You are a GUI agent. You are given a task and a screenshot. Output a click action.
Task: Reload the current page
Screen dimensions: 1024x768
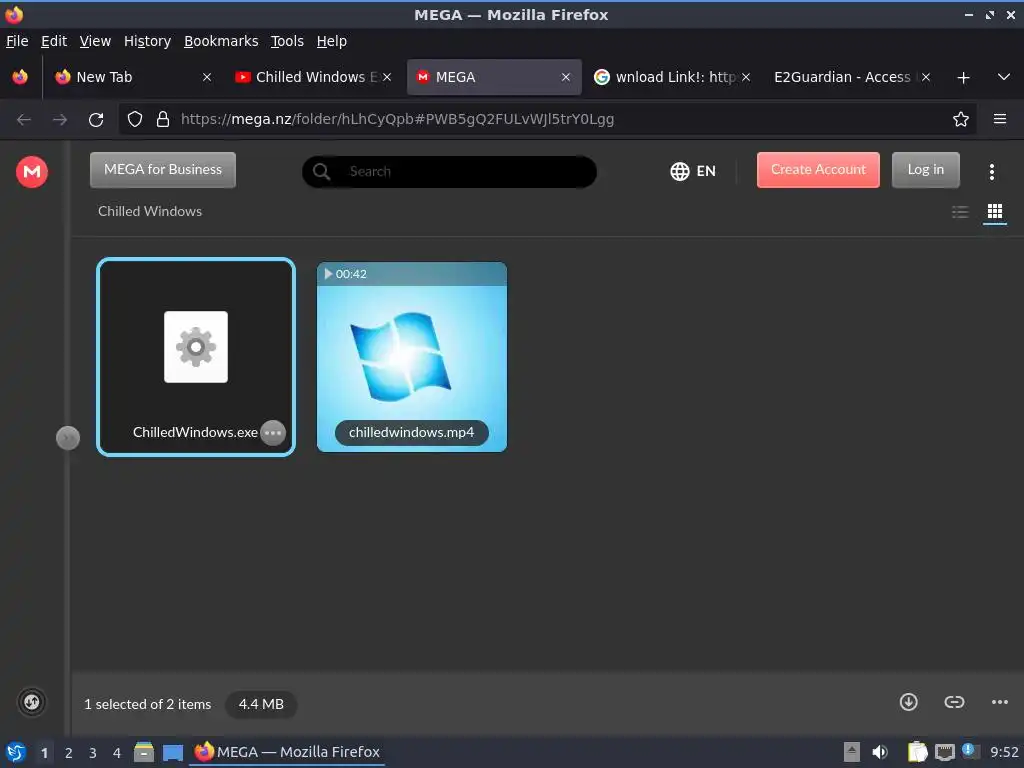[96, 120]
